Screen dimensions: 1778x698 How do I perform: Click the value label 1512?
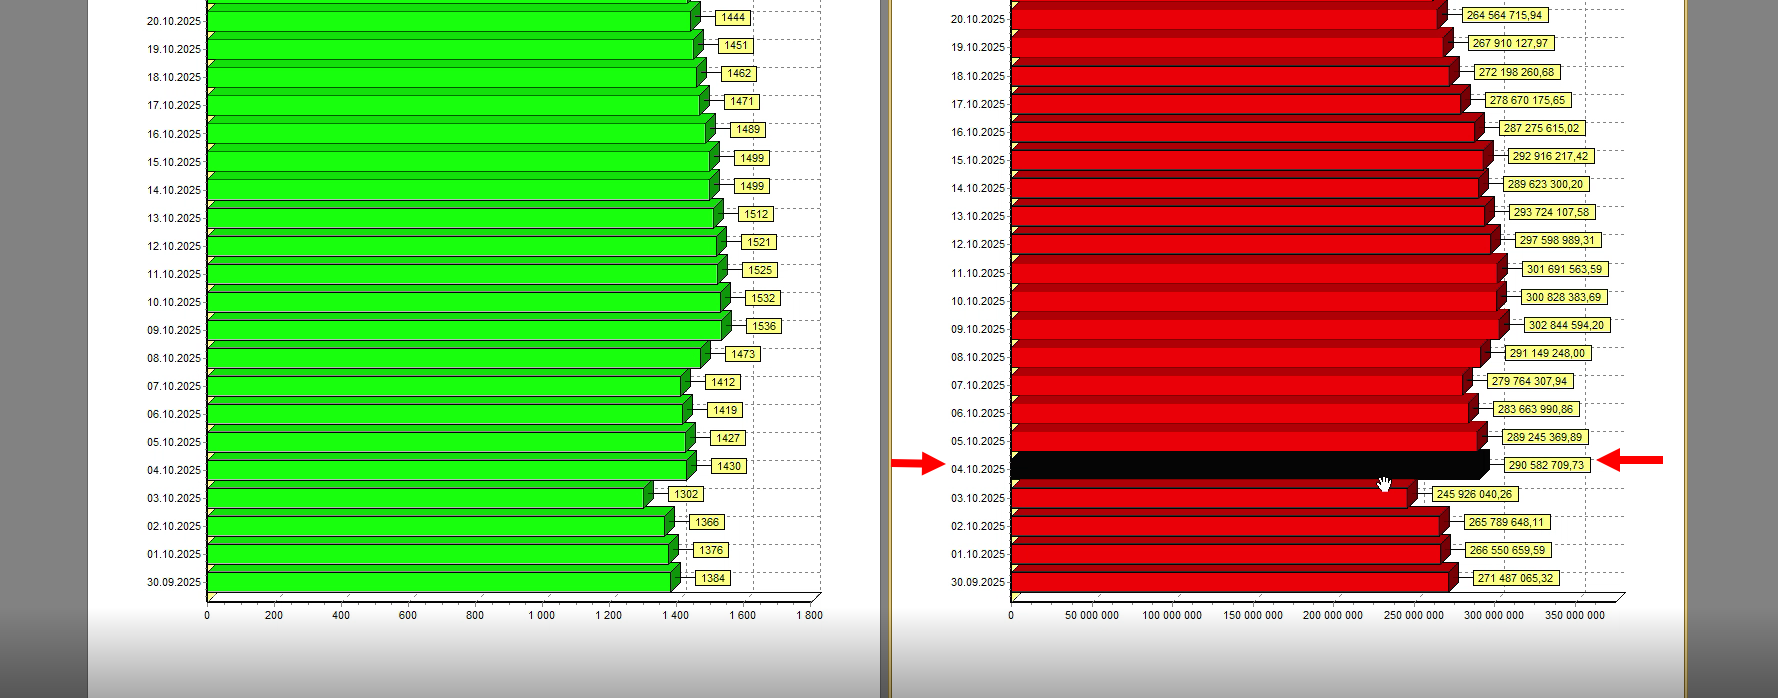[x=756, y=214]
